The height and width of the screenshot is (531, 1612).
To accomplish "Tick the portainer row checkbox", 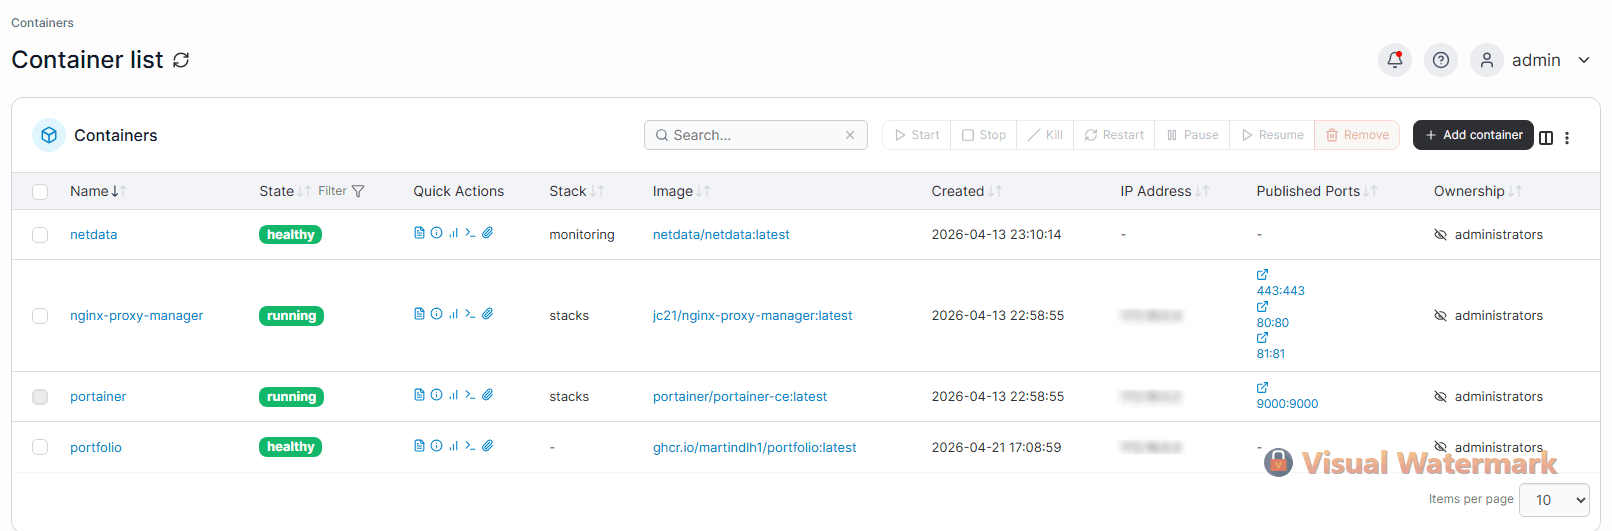I will click(x=40, y=397).
